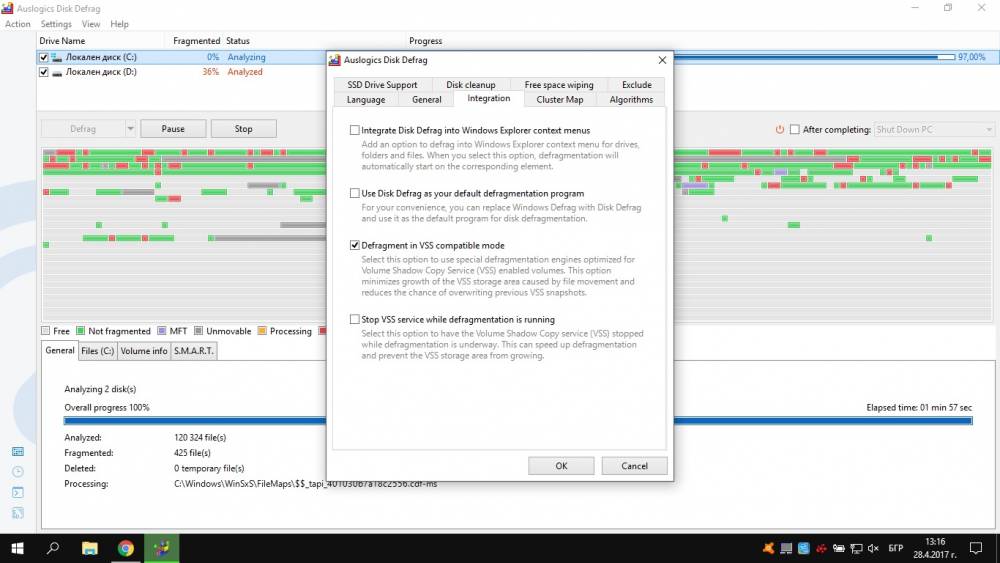Open the cluster map view sidebar icon
Screen dimensions: 1000x563
click(x=18, y=451)
